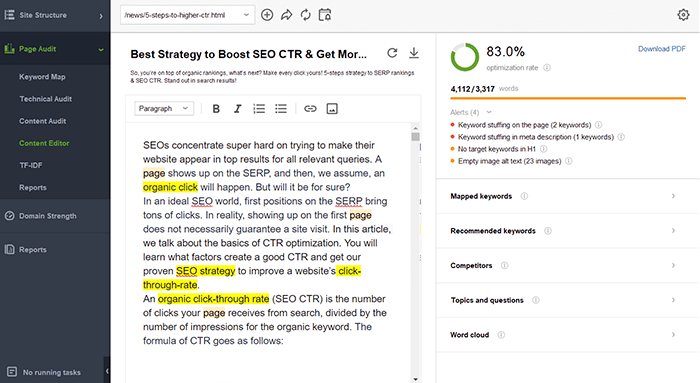The image size is (700, 383).
Task: Click the bottom Reports document icon
Action: (x=9, y=249)
